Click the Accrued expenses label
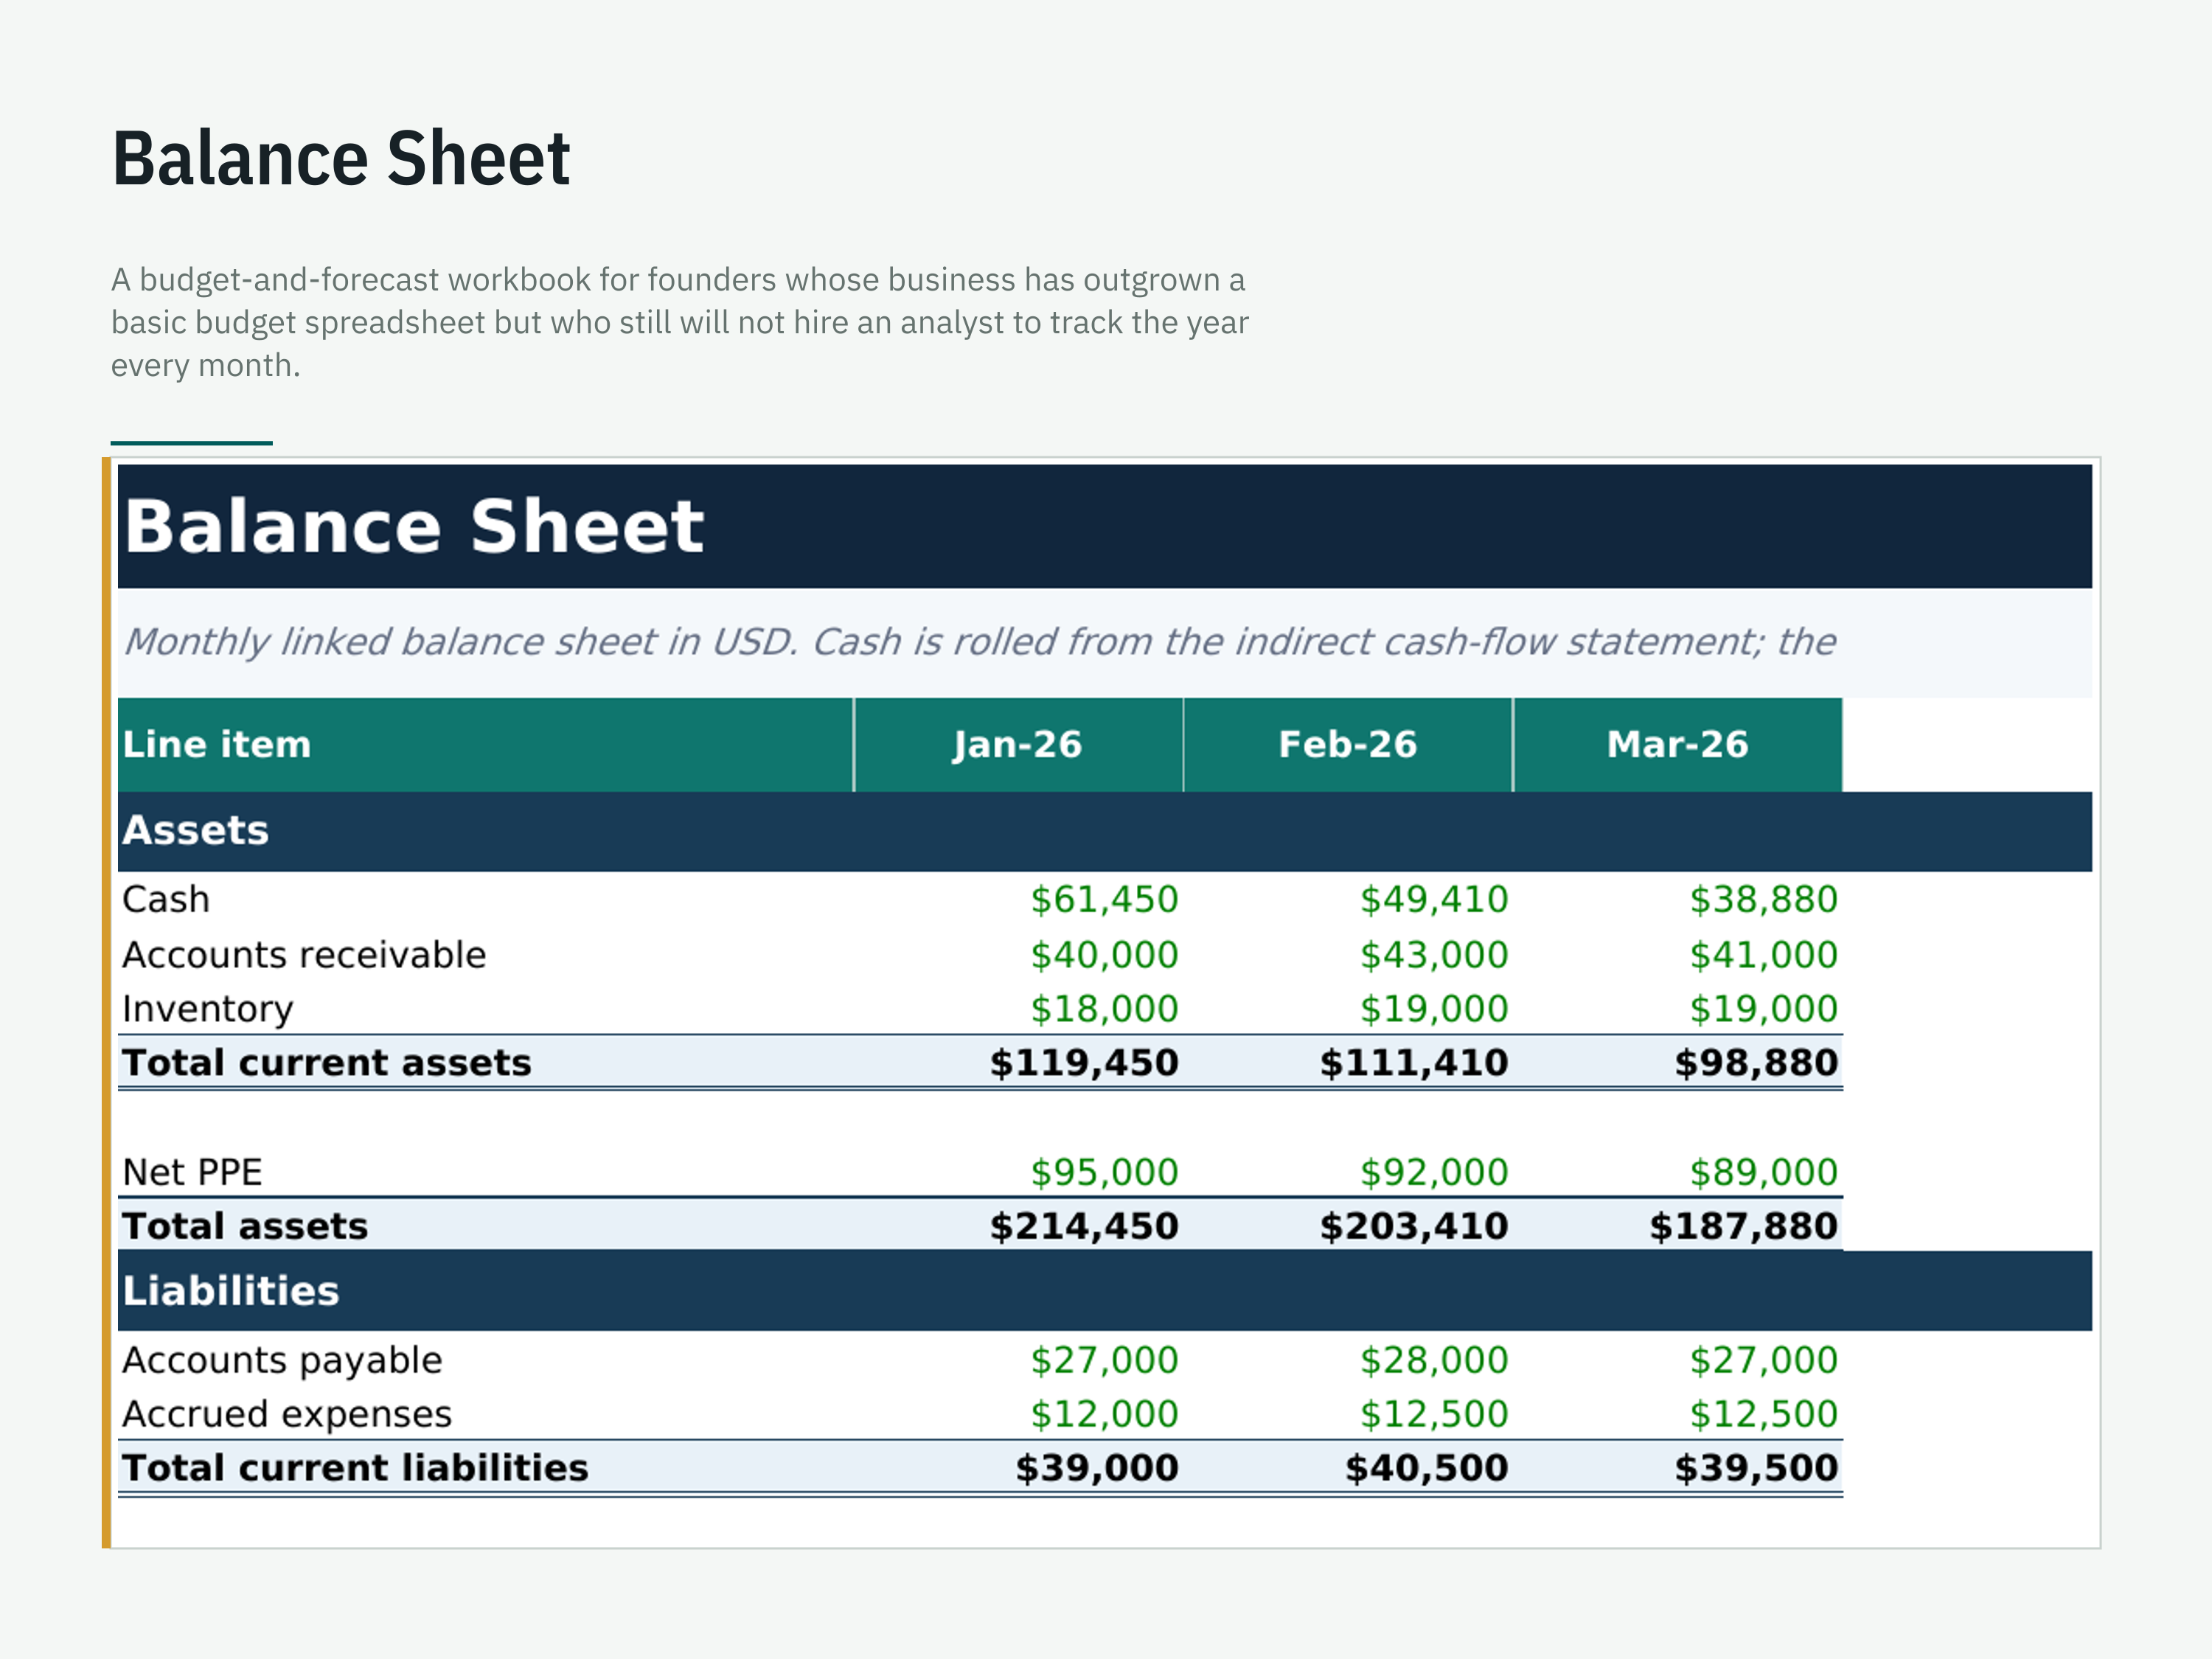 pos(287,1414)
